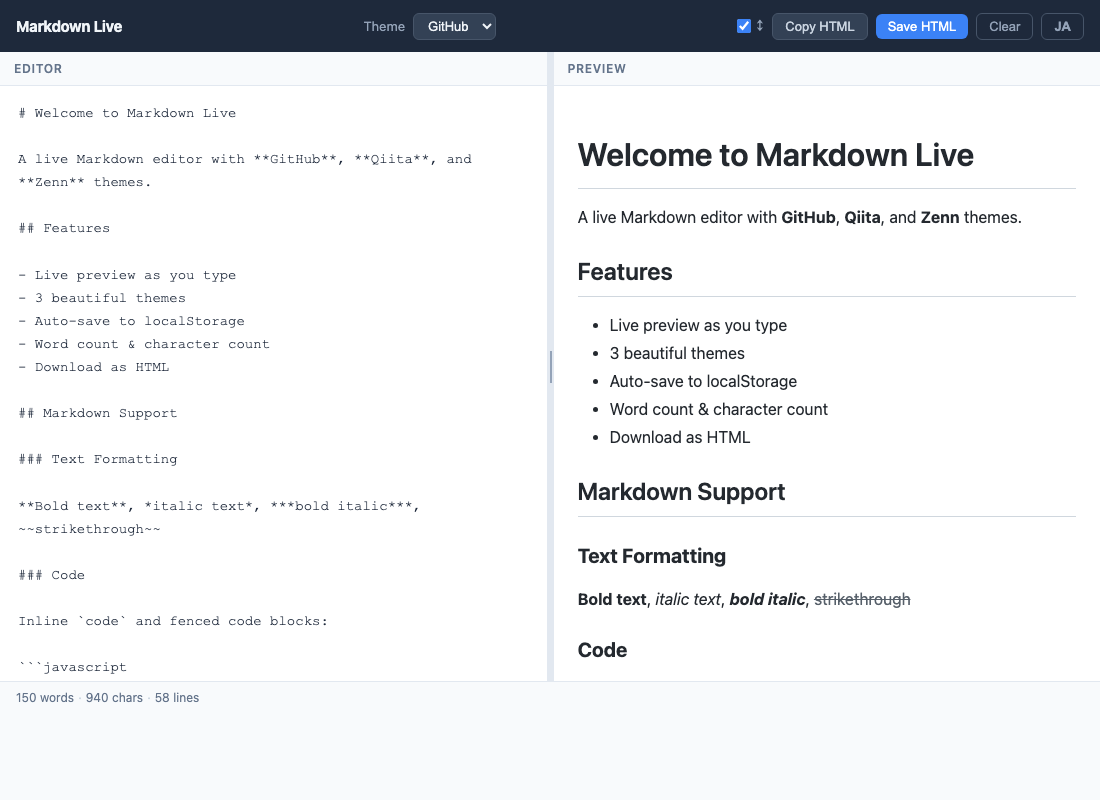
Task: Click preview heading 'Text Formatting'
Action: point(652,556)
